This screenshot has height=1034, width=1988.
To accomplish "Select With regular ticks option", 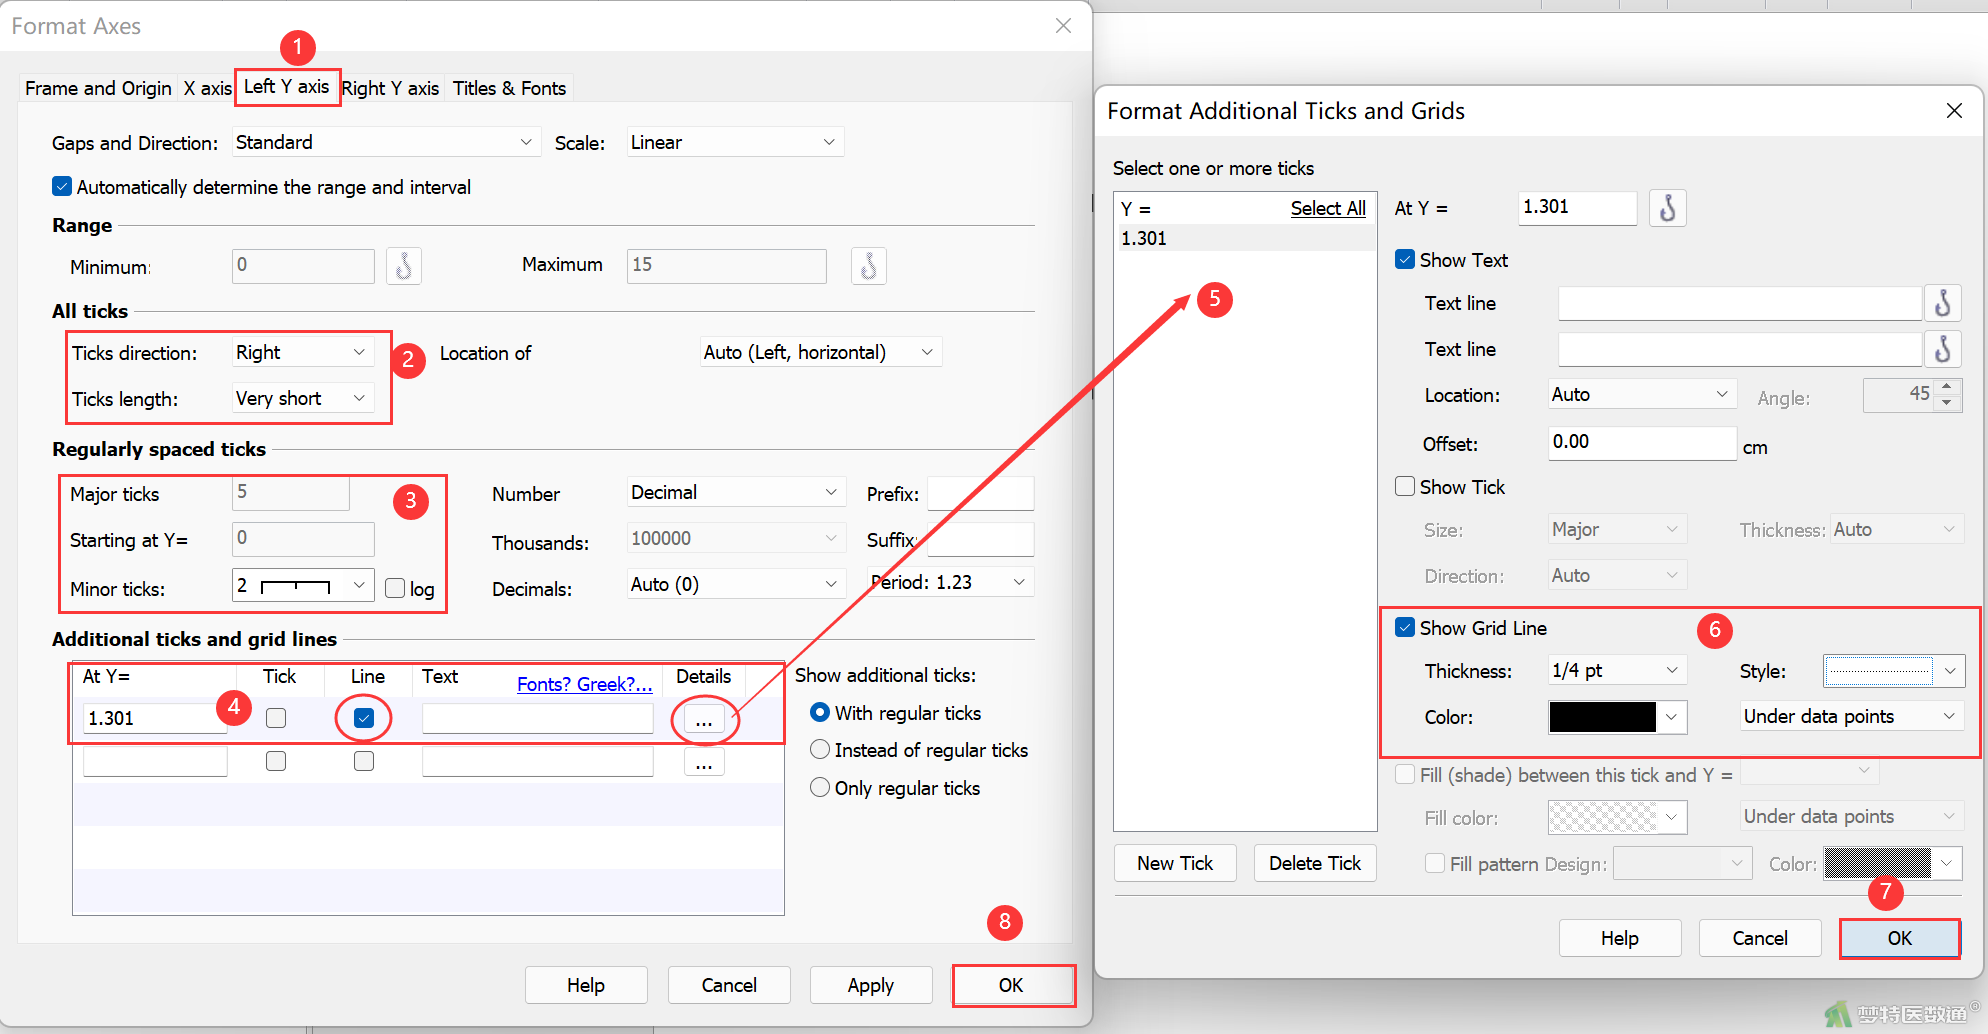I will (x=820, y=712).
